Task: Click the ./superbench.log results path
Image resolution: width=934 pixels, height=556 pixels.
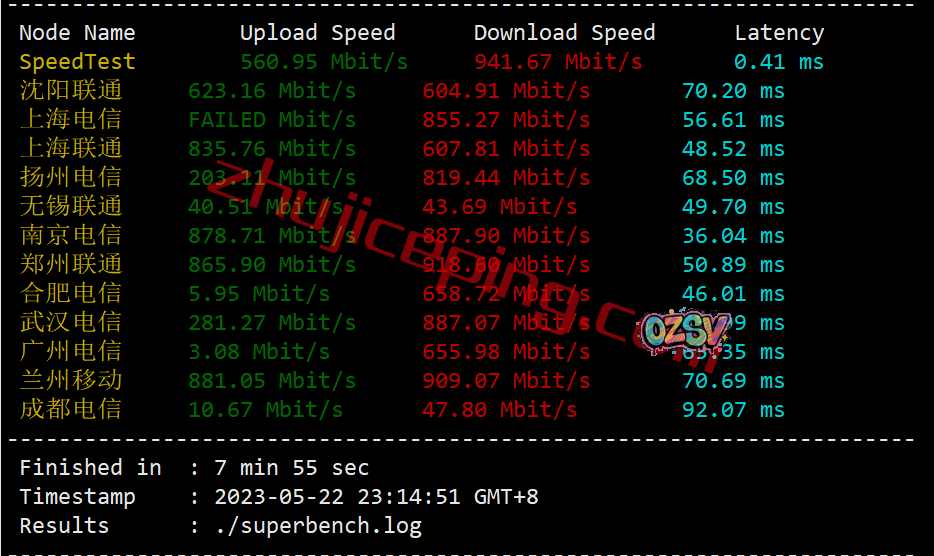Action: pyautogui.click(x=318, y=526)
